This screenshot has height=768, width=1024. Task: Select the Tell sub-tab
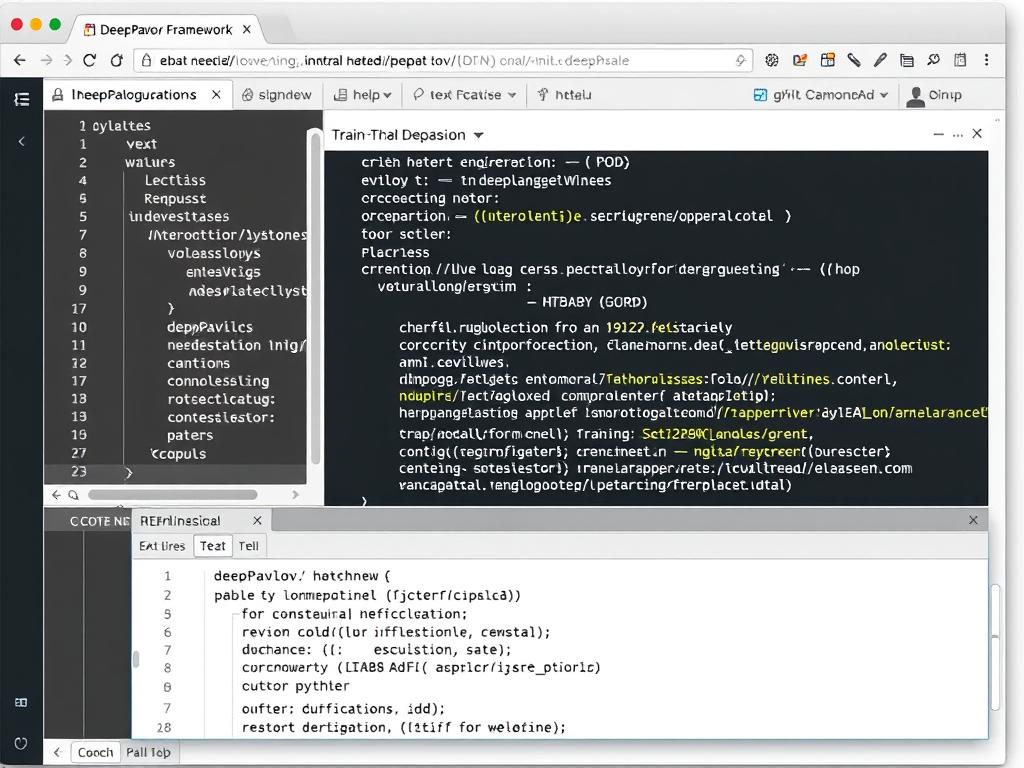click(x=248, y=546)
